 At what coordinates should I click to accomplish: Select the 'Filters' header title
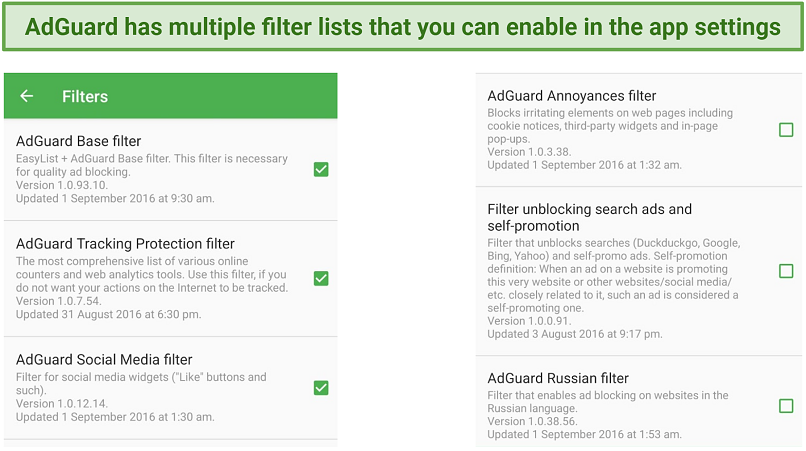(85, 97)
